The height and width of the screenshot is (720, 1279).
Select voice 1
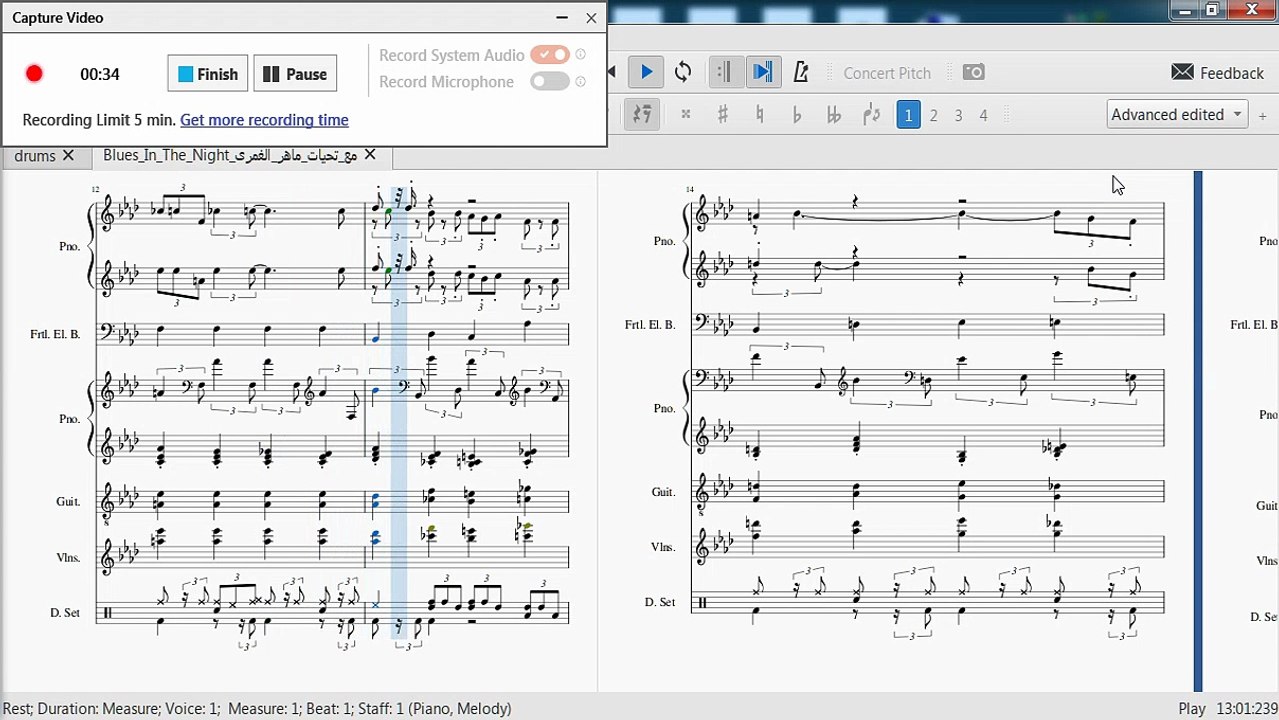pyautogui.click(x=908, y=115)
